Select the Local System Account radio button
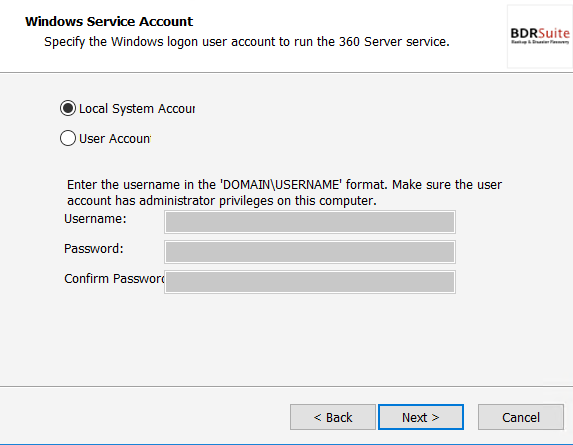This screenshot has height=445, width=573. 68,109
